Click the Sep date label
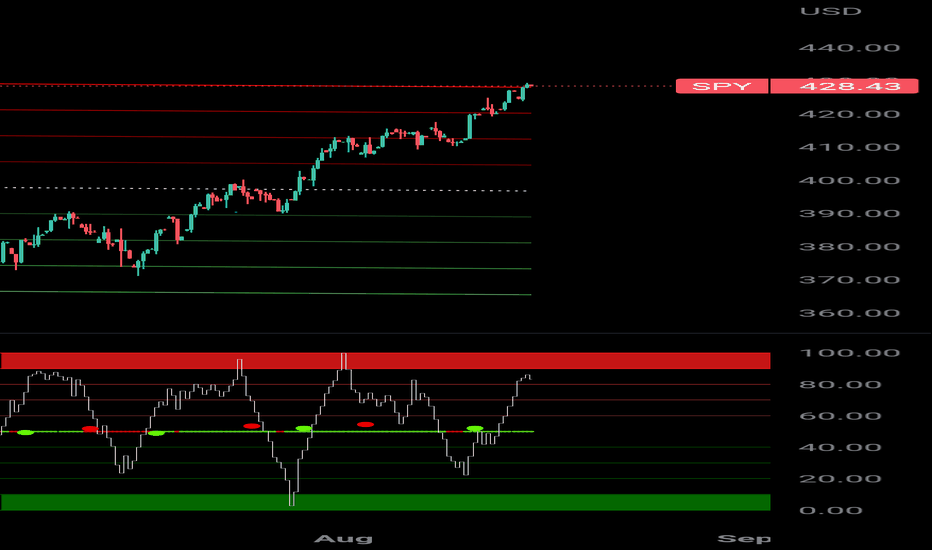The width and height of the screenshot is (932, 550). (x=744, y=539)
